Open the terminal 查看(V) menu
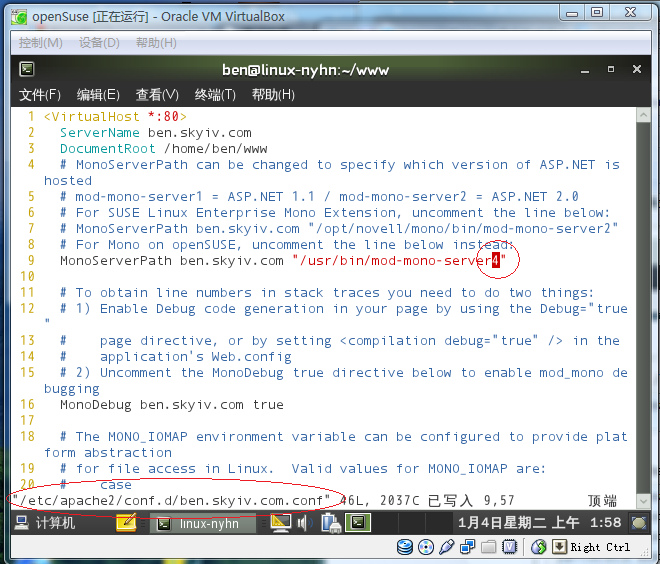The width and height of the screenshot is (660, 564). (x=157, y=95)
